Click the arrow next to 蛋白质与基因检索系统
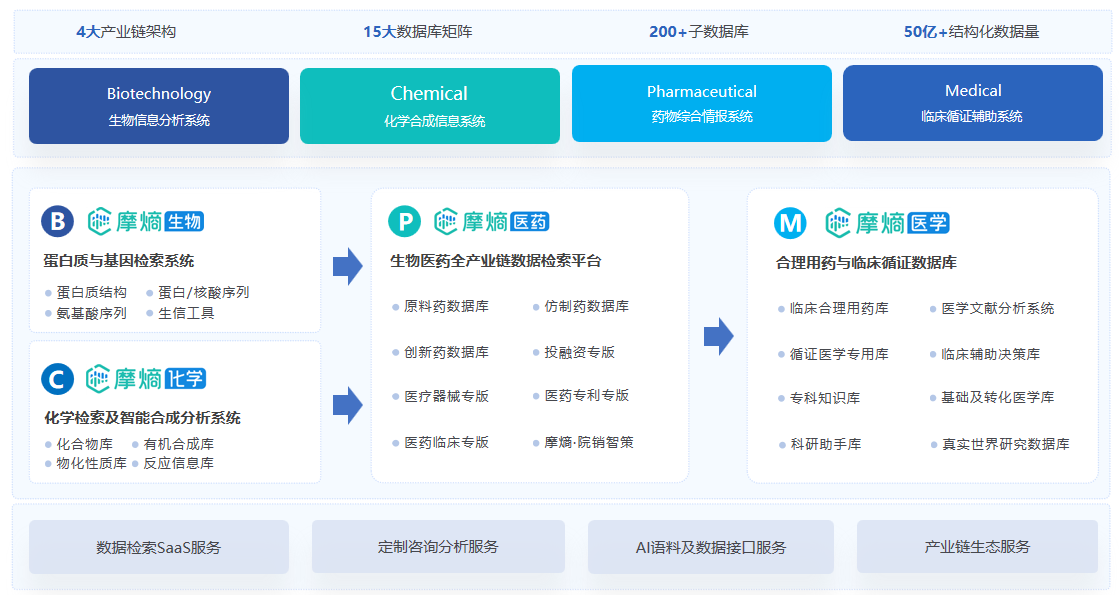Image resolution: width=1119 pixels, height=595 pixels. tap(347, 266)
